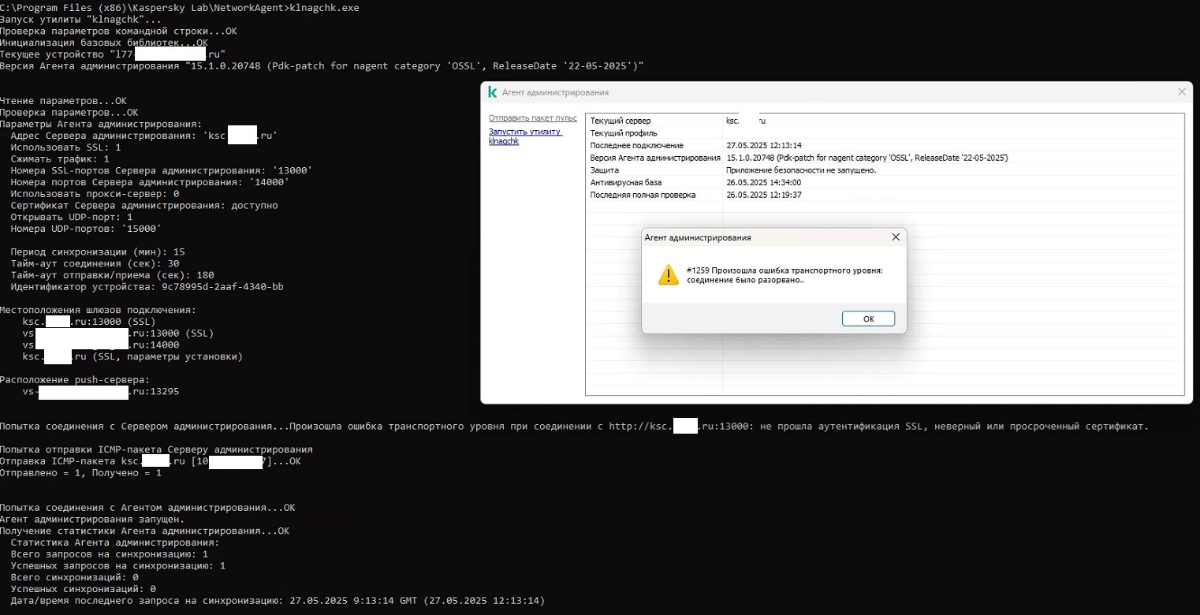Click console heading 'Расположение push-сервера:'
Viewport: 1200px width, 615px height.
click(74, 379)
